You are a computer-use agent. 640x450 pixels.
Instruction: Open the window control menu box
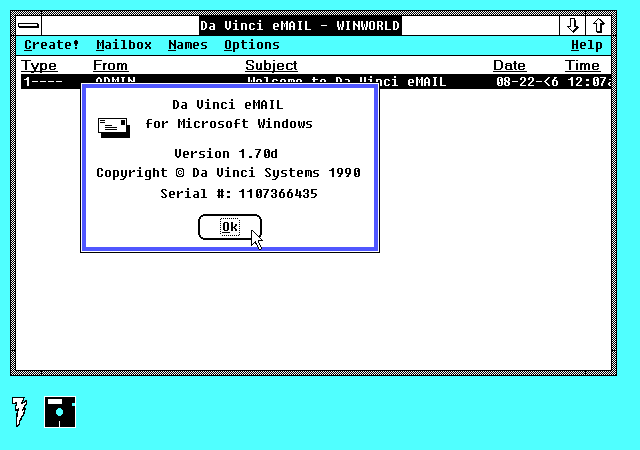coord(29,26)
